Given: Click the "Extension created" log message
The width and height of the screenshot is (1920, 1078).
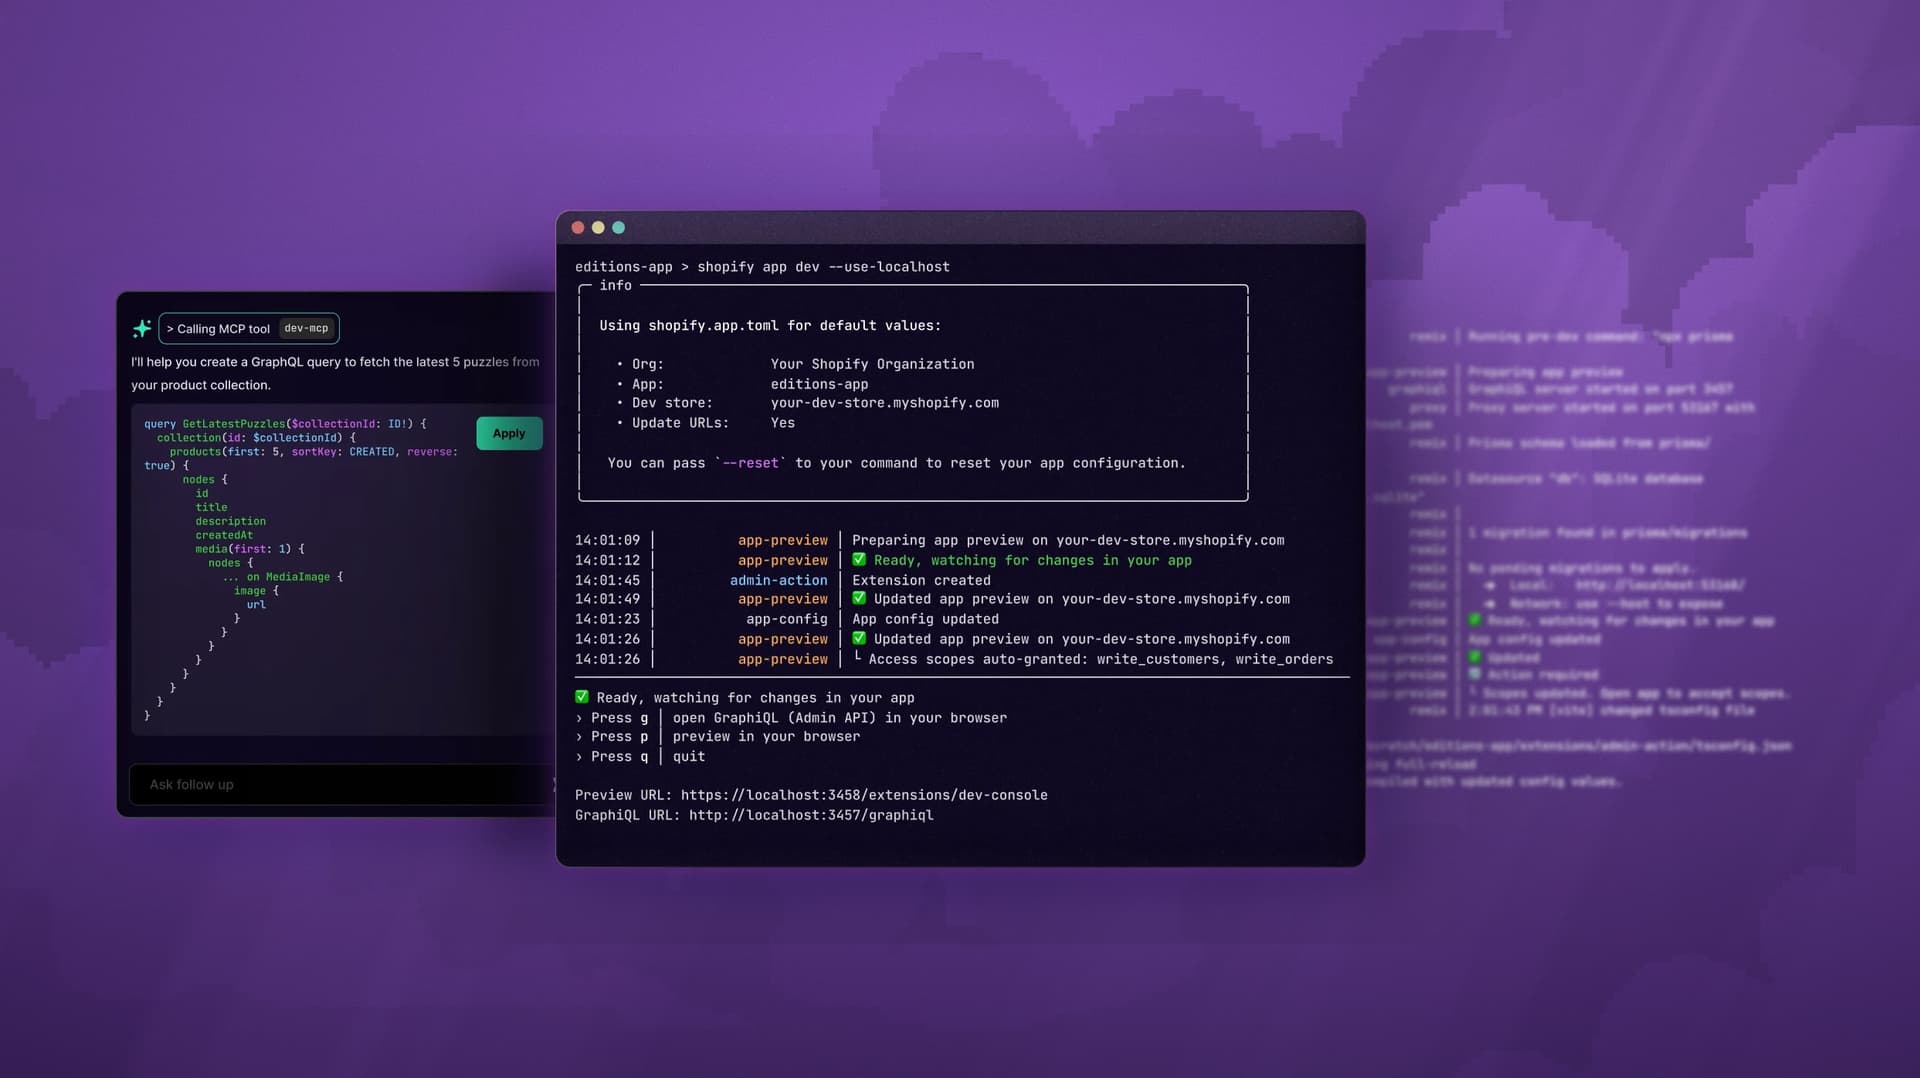Looking at the screenshot, I should coord(921,580).
